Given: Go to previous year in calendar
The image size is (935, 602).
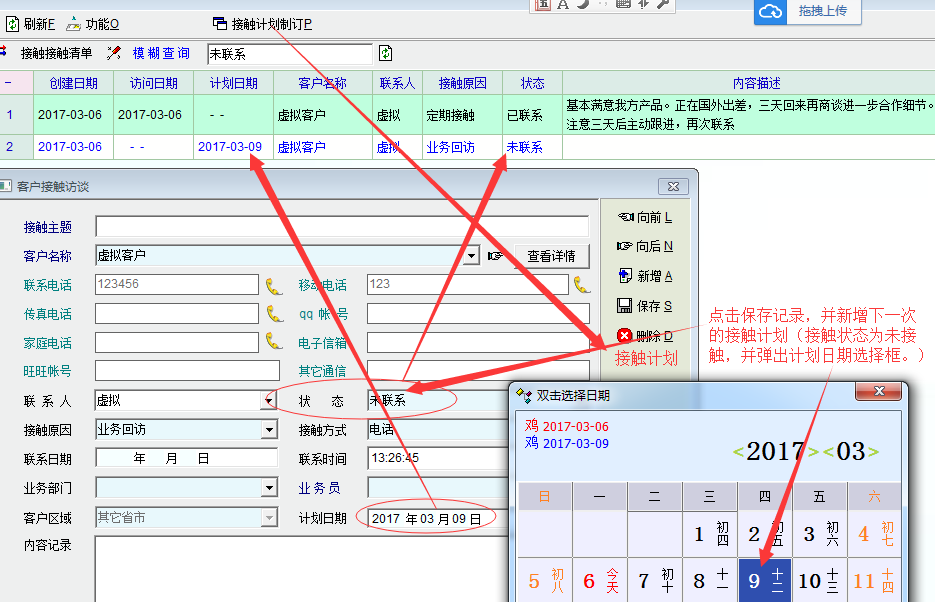Looking at the screenshot, I should pyautogui.click(x=738, y=452).
